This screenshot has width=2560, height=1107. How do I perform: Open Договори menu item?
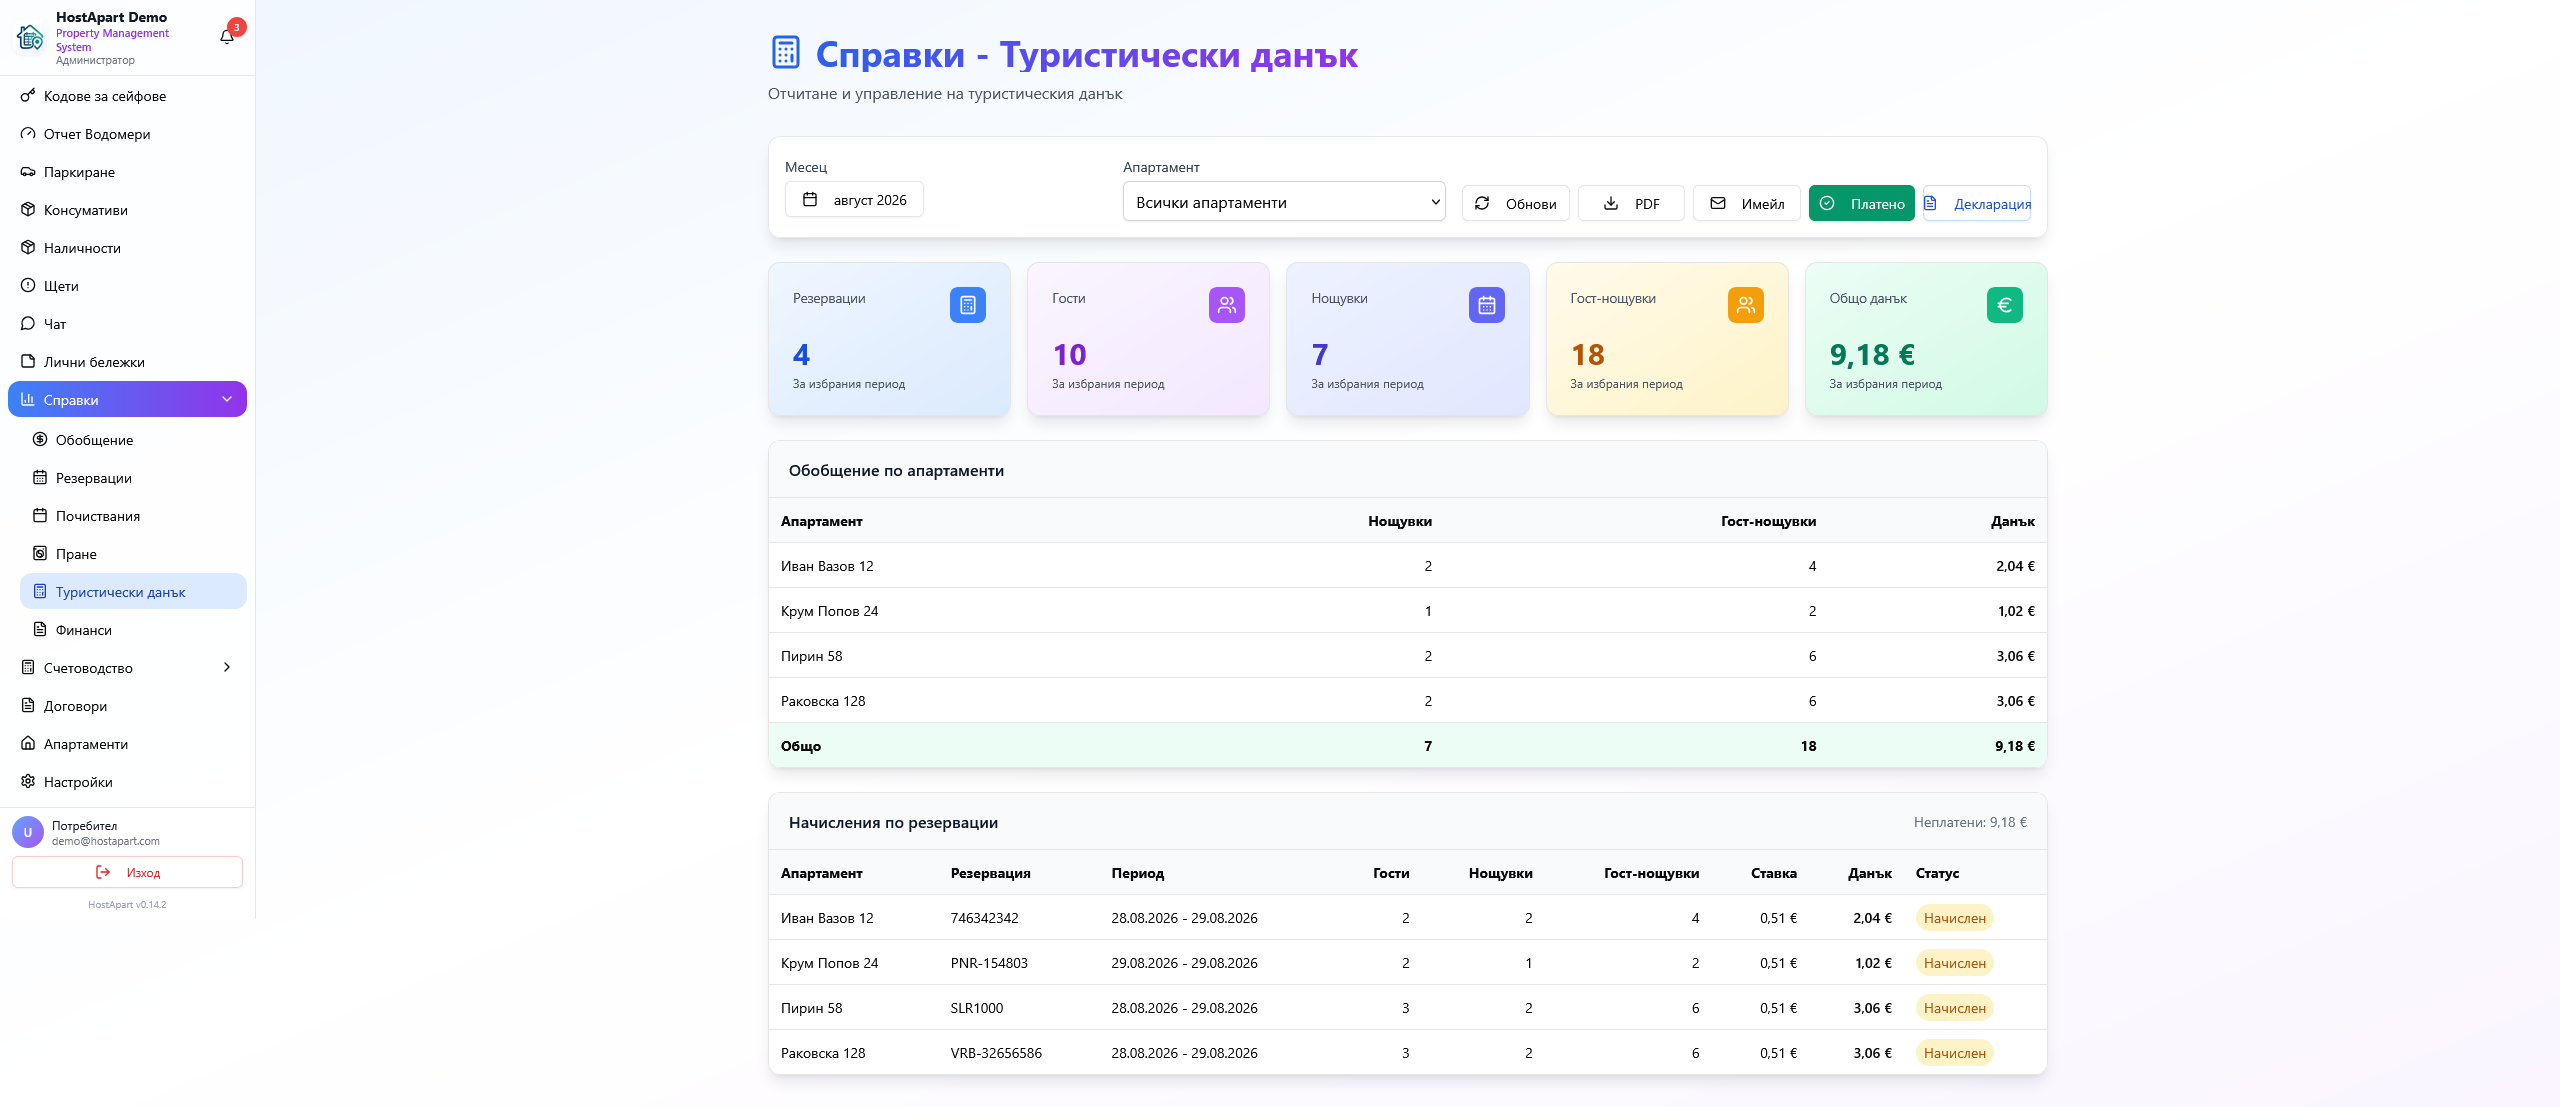127,706
